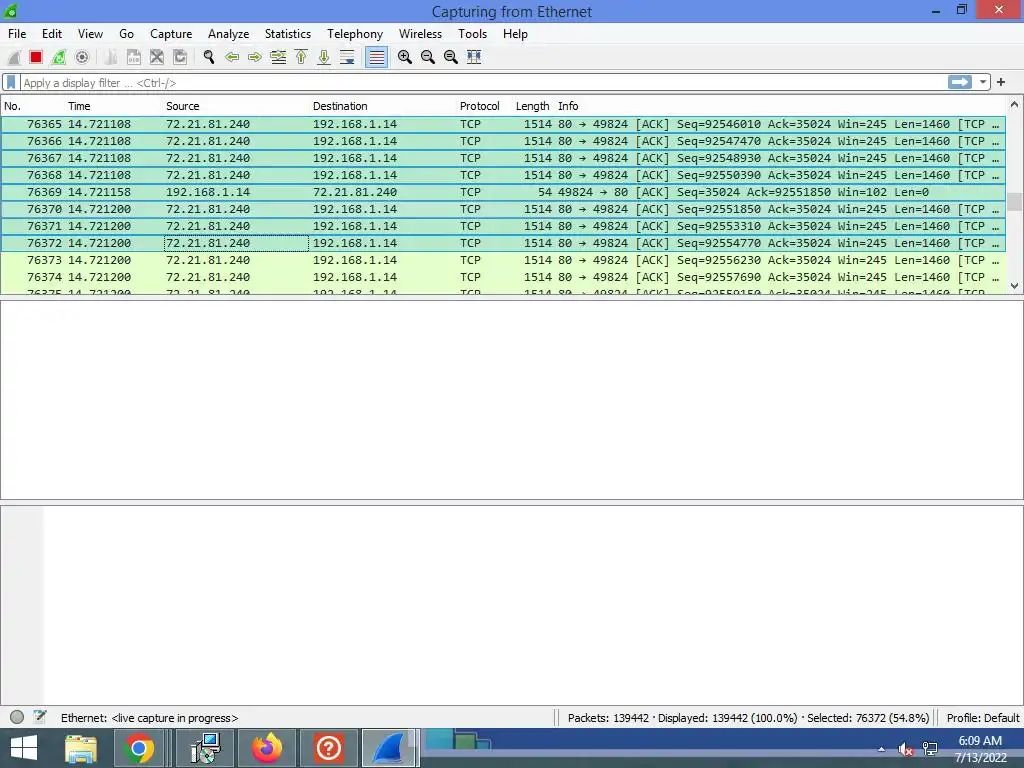Reset text to normal size
Image resolution: width=1024 pixels, height=768 pixels.
[451, 57]
